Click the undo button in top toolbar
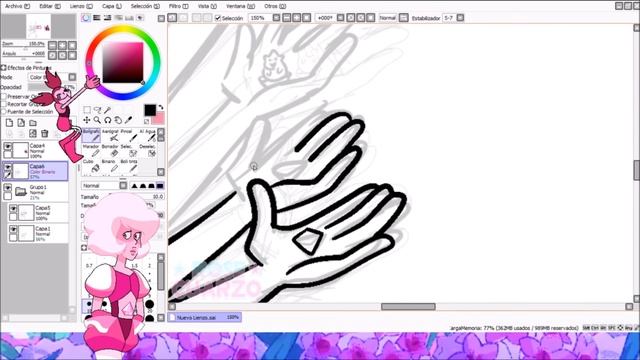This screenshot has height=360, width=640. pyautogui.click(x=172, y=18)
